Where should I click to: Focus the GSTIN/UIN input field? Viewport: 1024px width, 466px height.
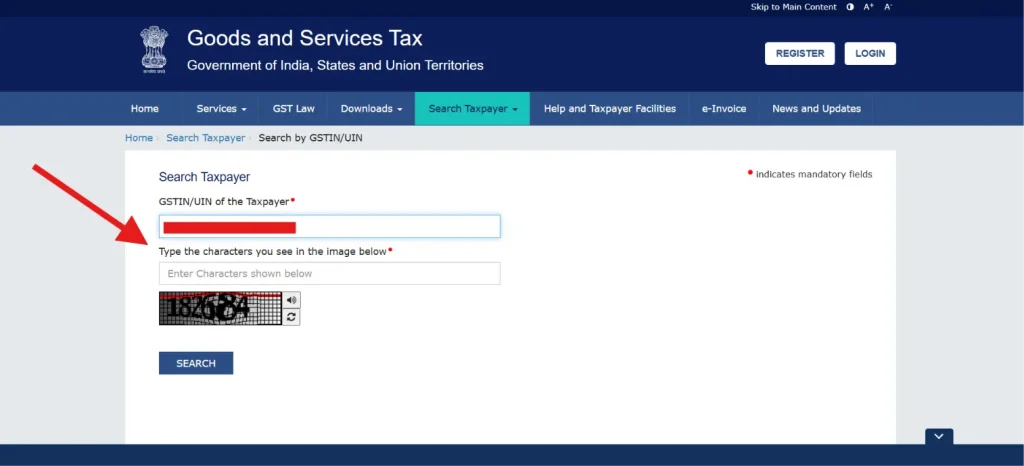pos(330,226)
